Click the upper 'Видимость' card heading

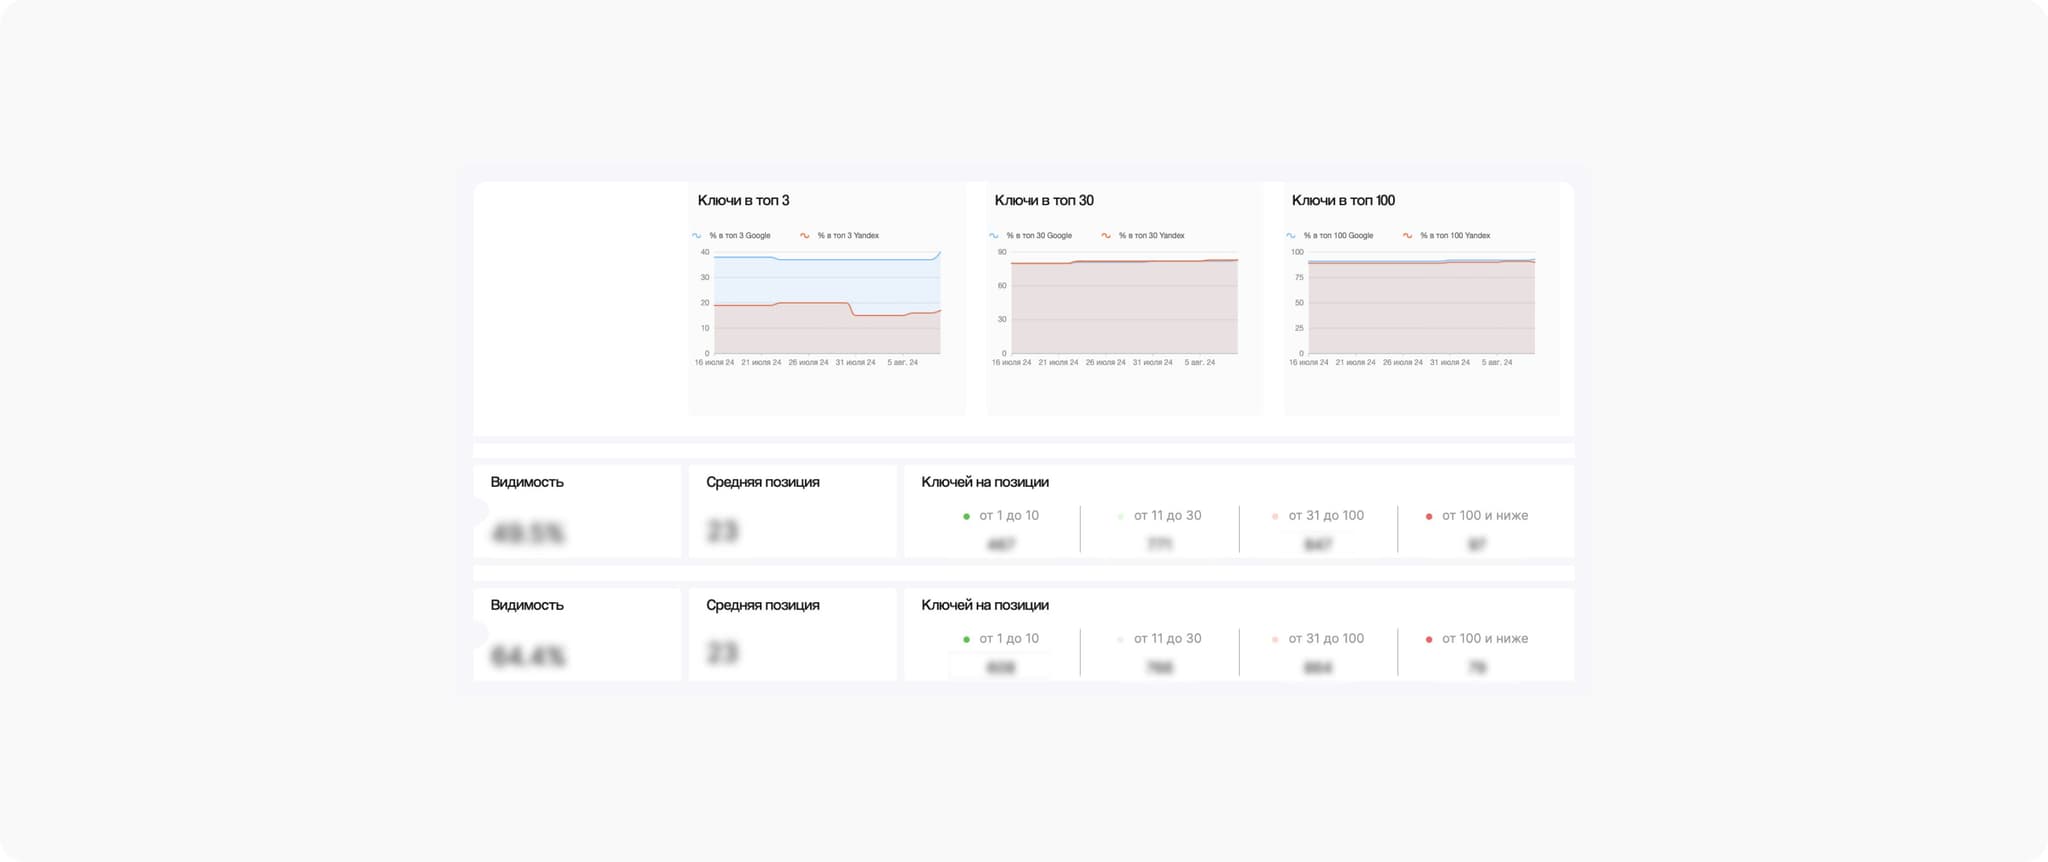click(x=526, y=482)
